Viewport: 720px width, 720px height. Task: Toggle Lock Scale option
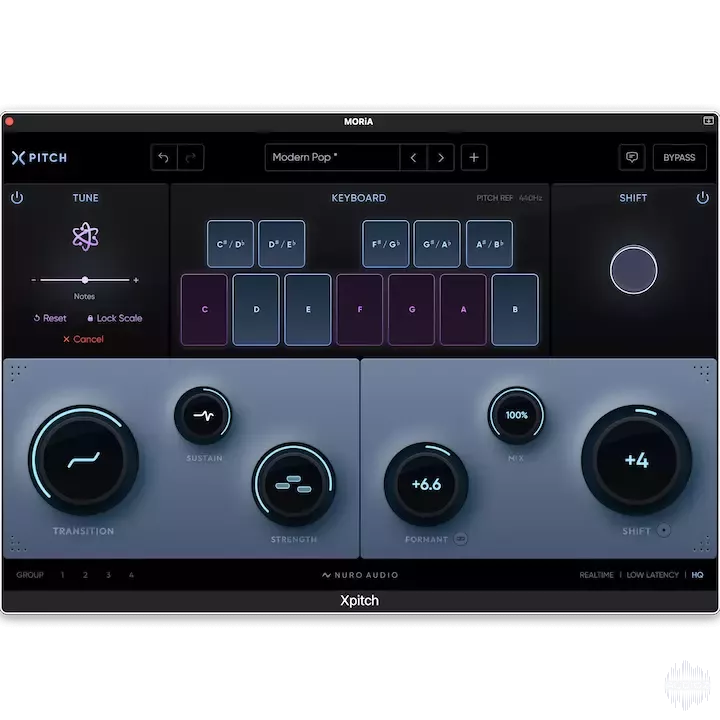[115, 318]
